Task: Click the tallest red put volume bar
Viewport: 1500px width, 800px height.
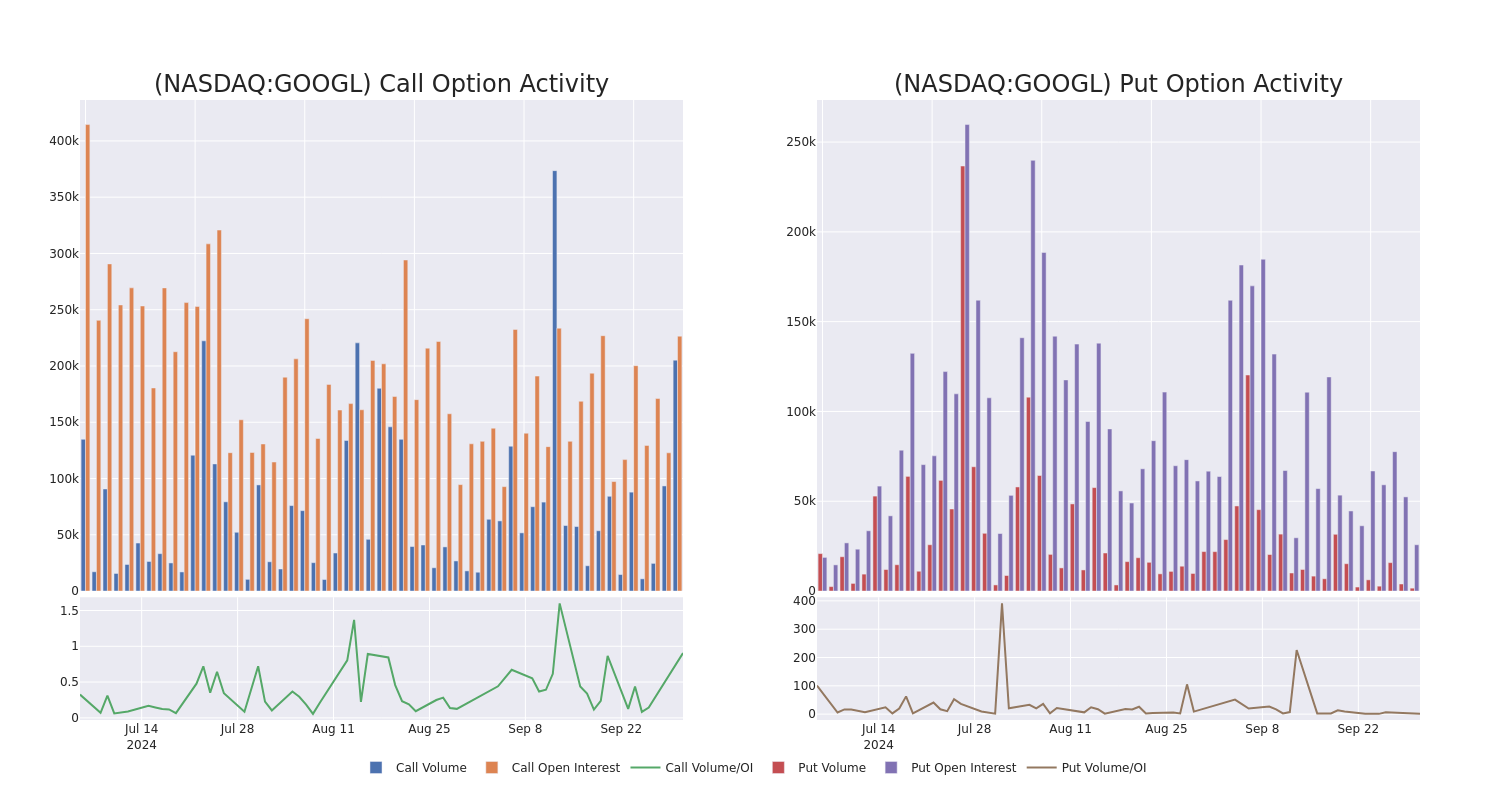Action: click(963, 378)
